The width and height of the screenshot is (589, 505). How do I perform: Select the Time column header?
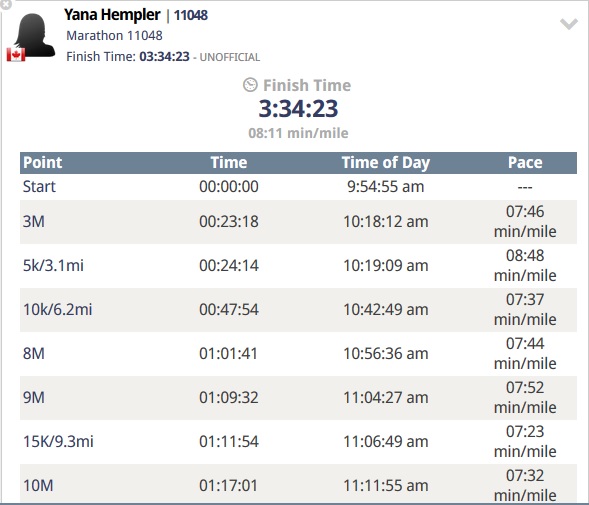click(229, 162)
